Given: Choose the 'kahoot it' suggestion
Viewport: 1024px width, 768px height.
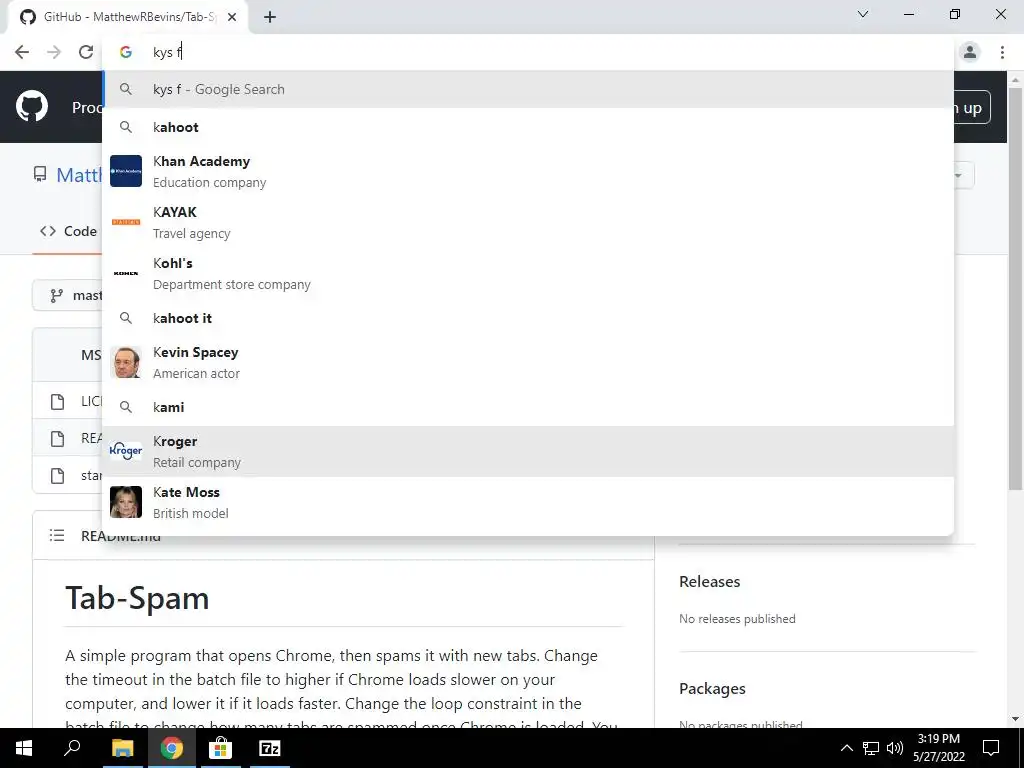Looking at the screenshot, I should 528,318.
